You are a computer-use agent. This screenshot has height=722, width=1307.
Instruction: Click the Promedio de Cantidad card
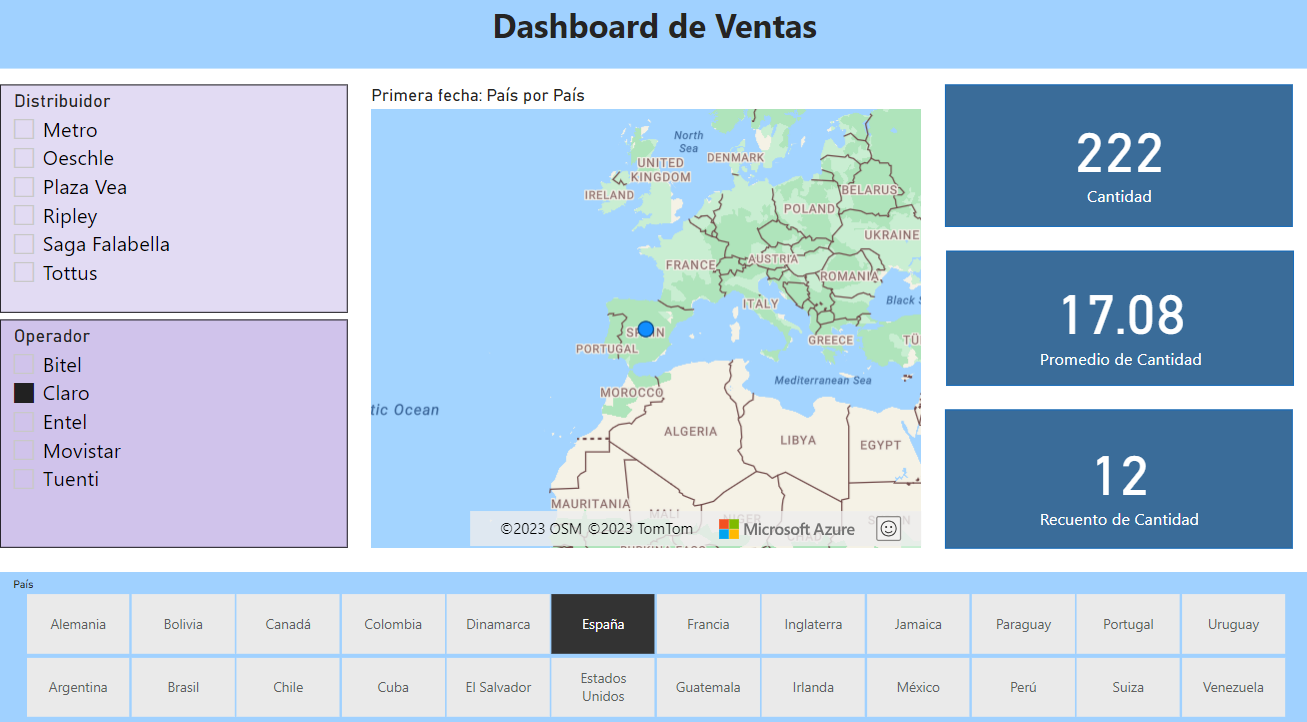tap(1119, 318)
